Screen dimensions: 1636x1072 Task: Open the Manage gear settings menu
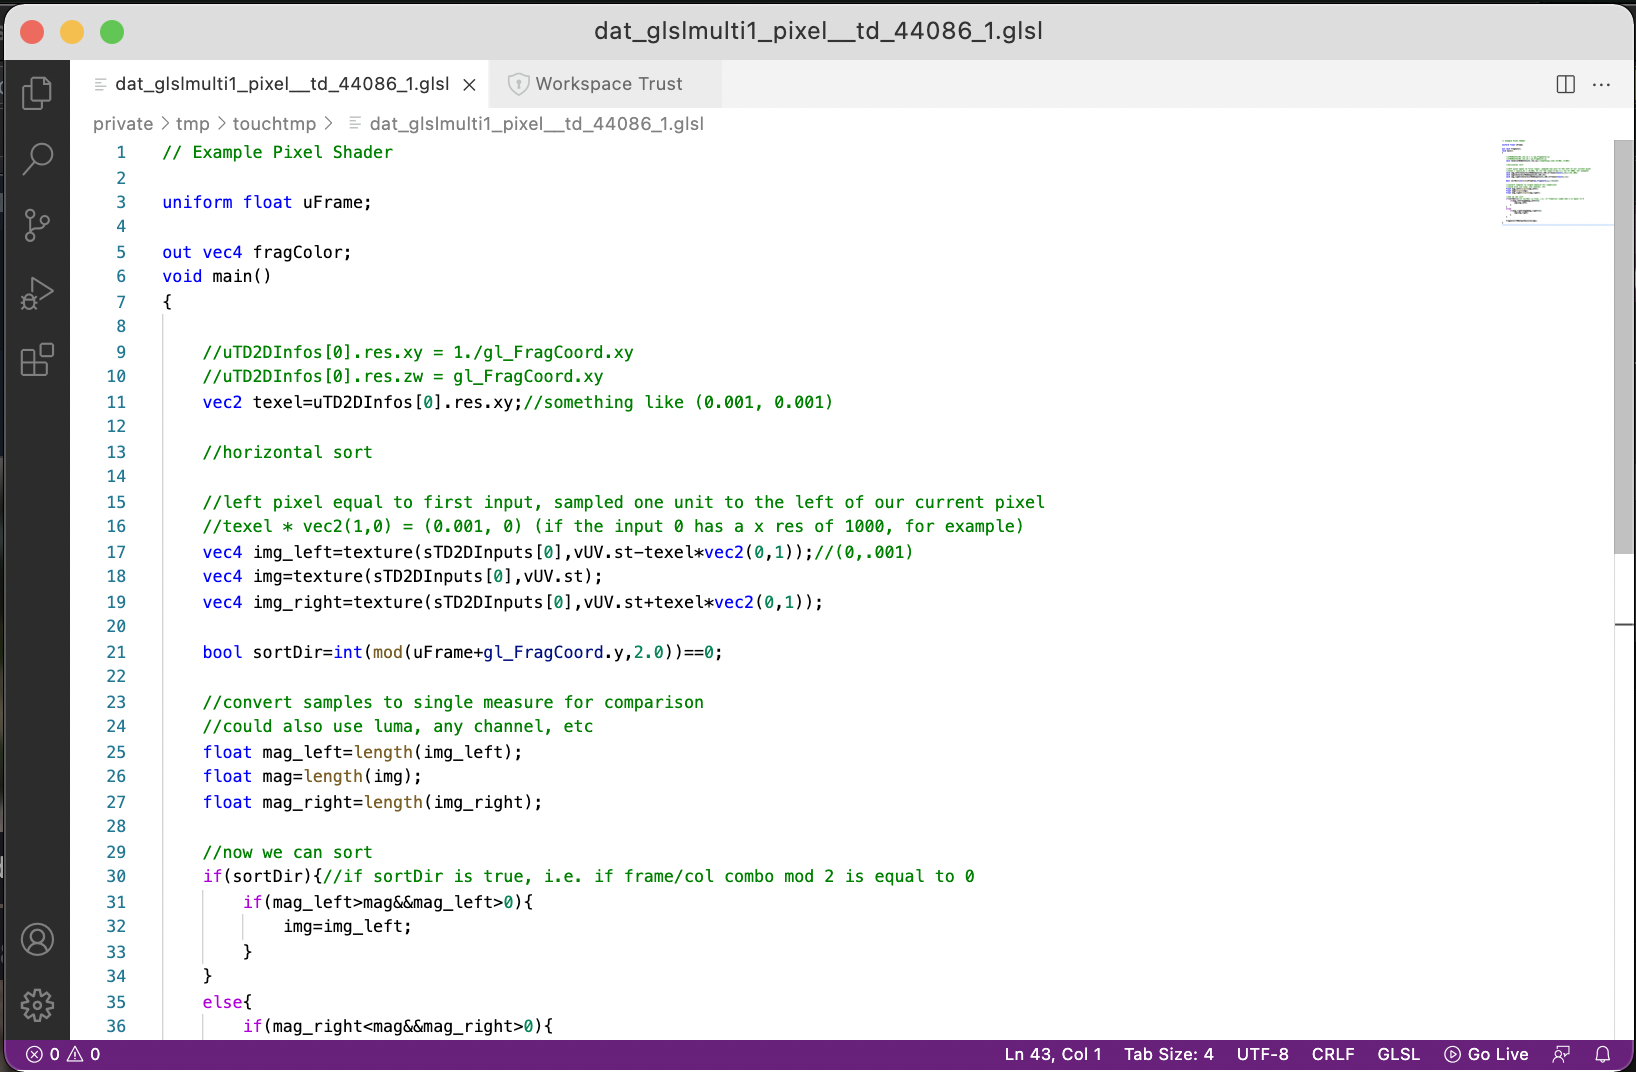37,1005
